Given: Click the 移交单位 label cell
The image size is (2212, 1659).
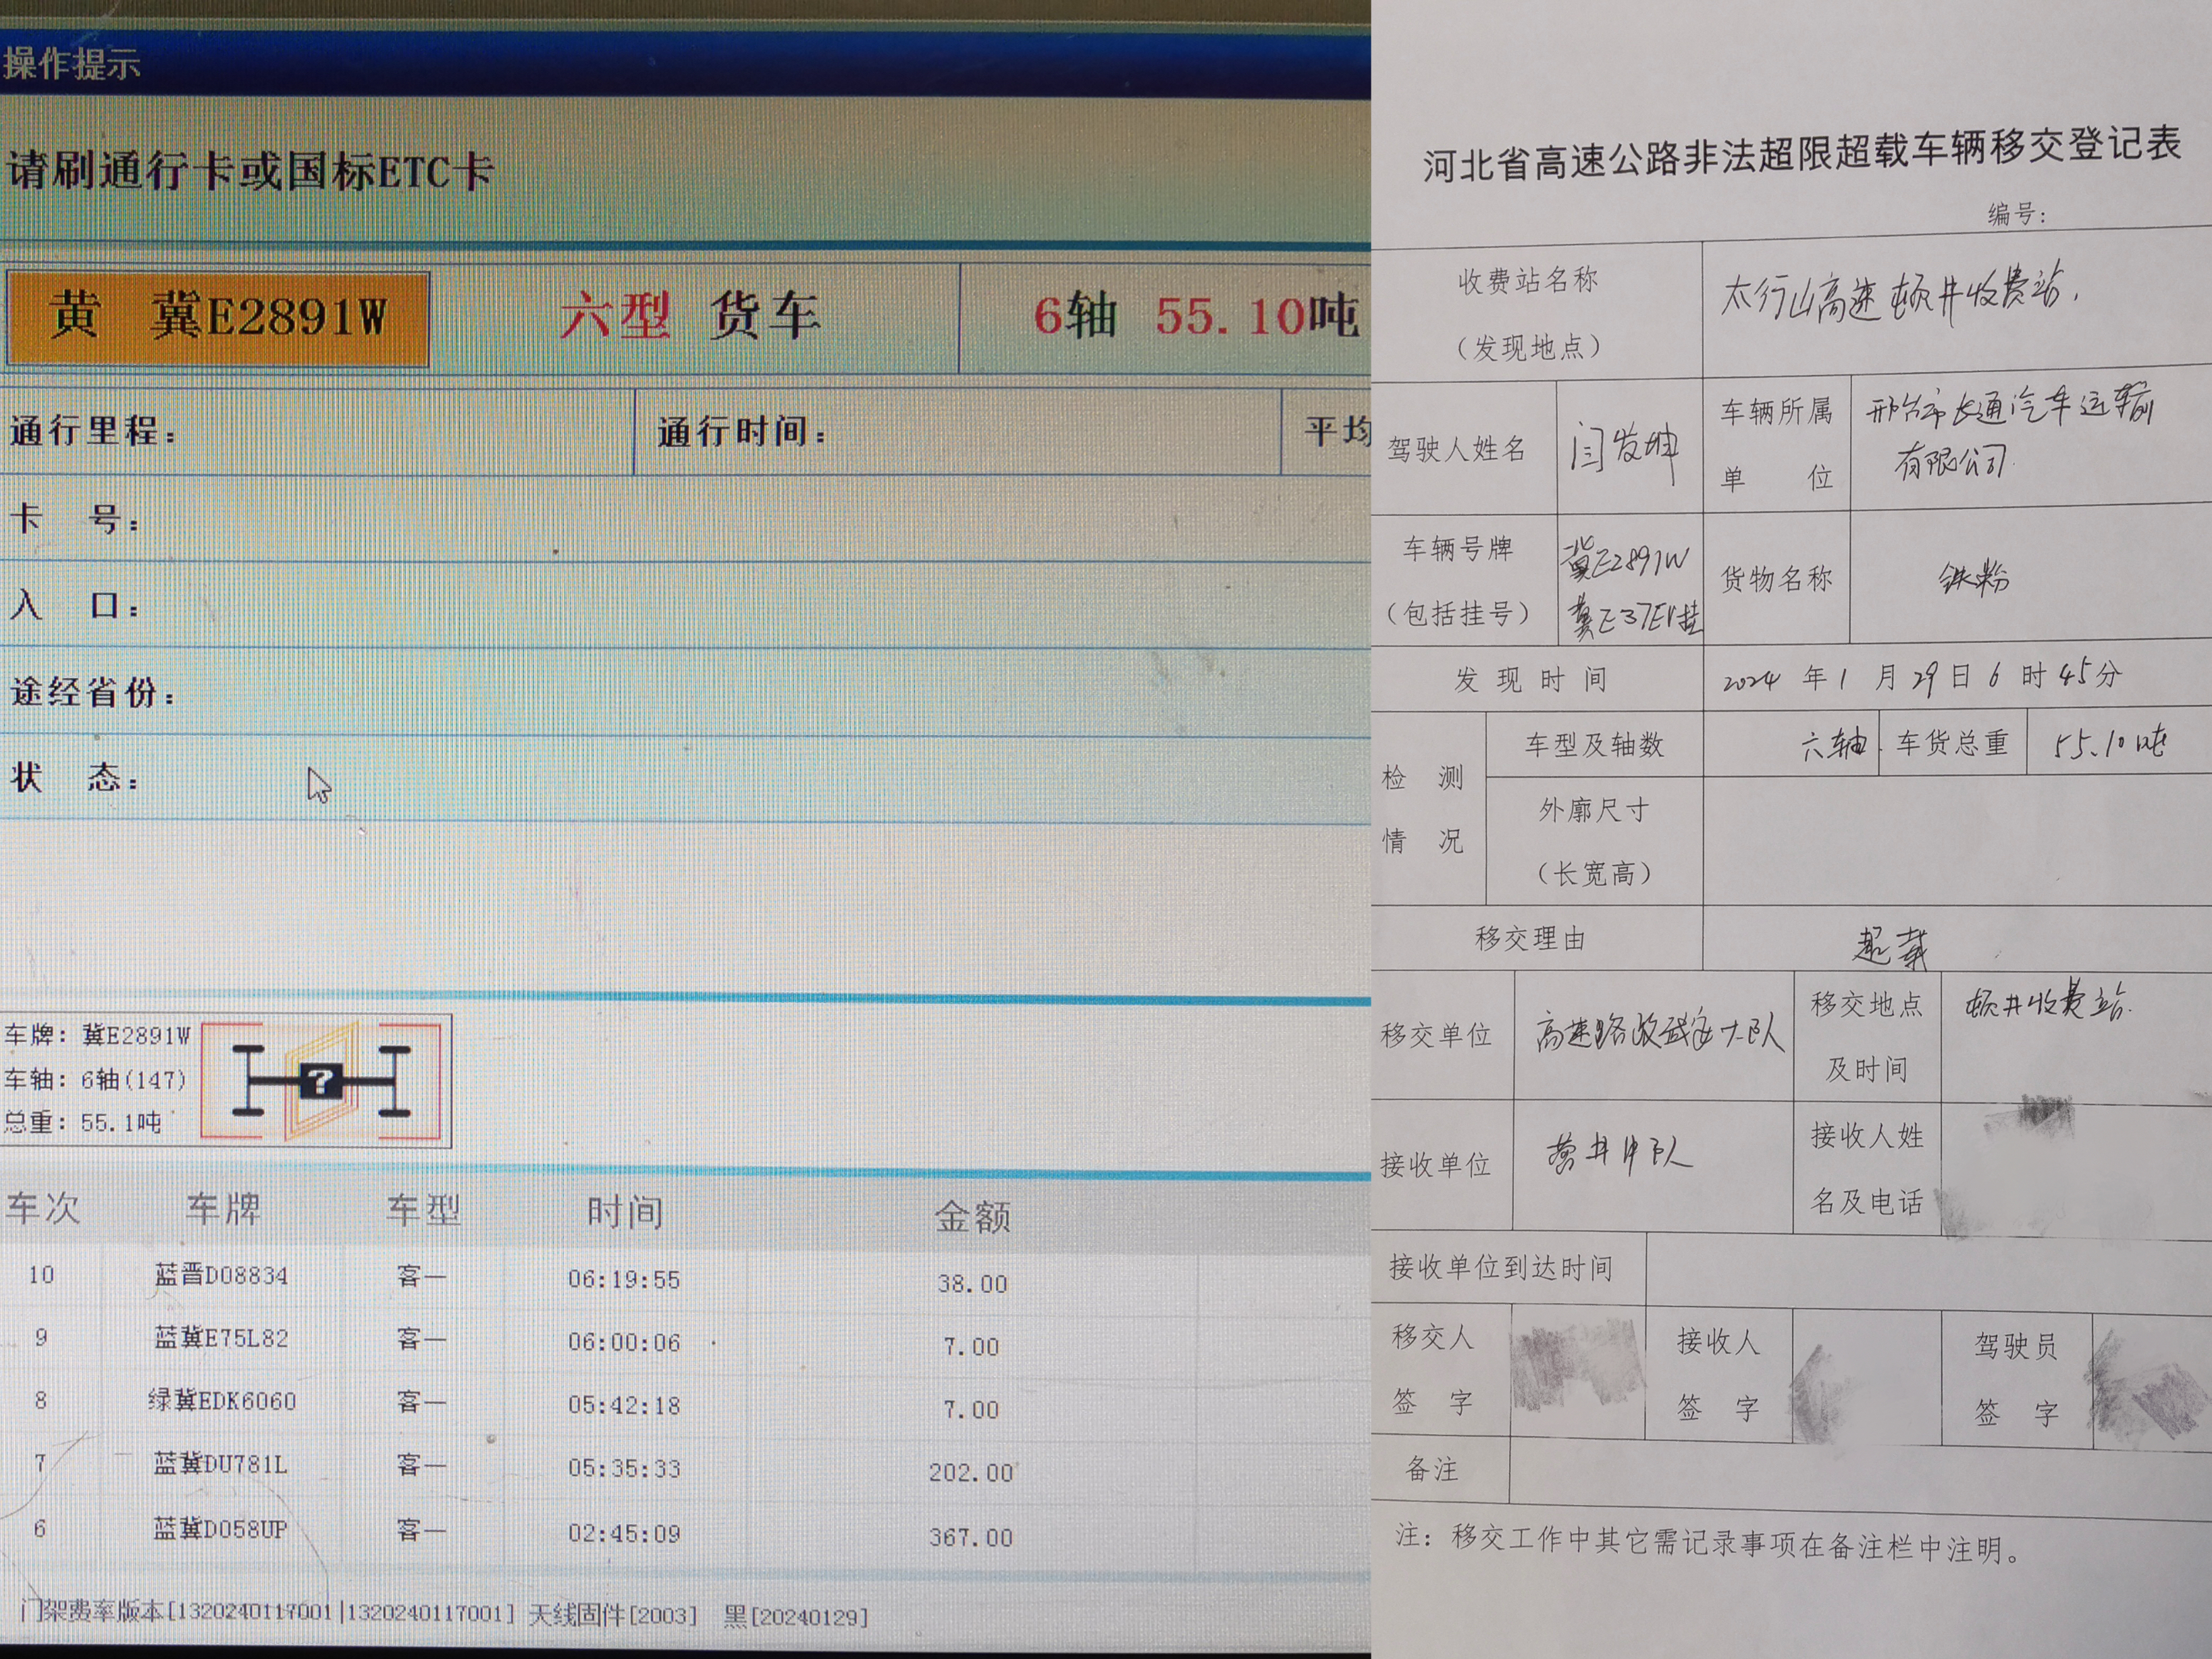Looking at the screenshot, I should point(1441,1035).
